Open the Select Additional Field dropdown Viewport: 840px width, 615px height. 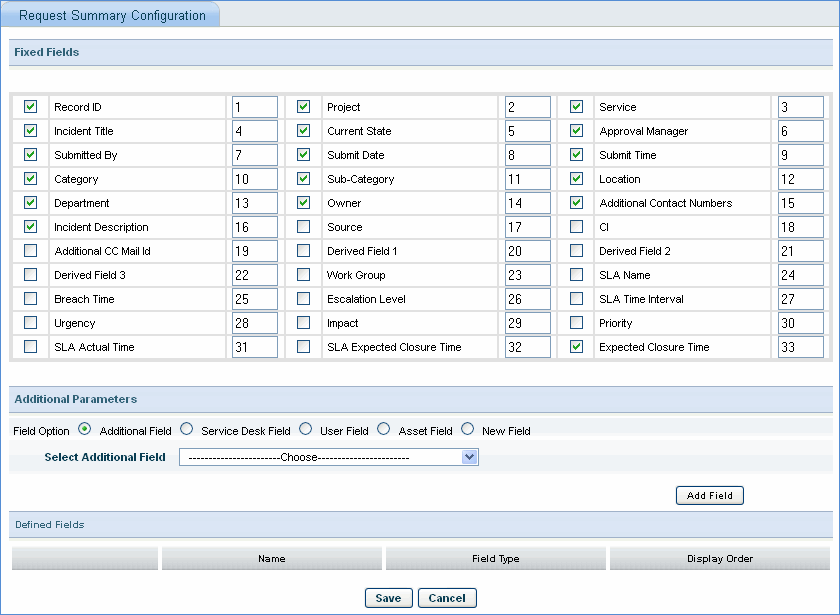(x=329, y=457)
